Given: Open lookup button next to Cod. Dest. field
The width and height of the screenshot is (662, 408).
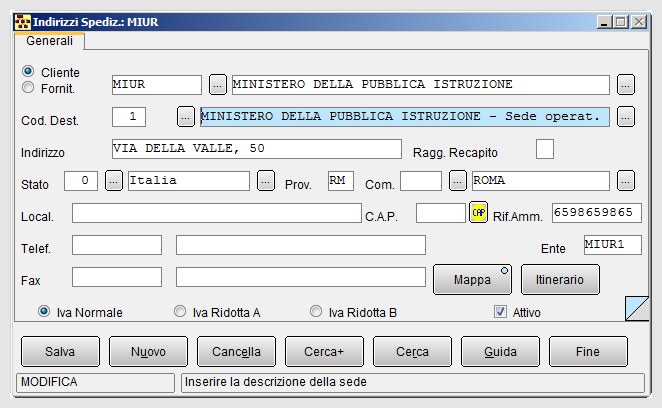Looking at the screenshot, I should [x=185, y=117].
